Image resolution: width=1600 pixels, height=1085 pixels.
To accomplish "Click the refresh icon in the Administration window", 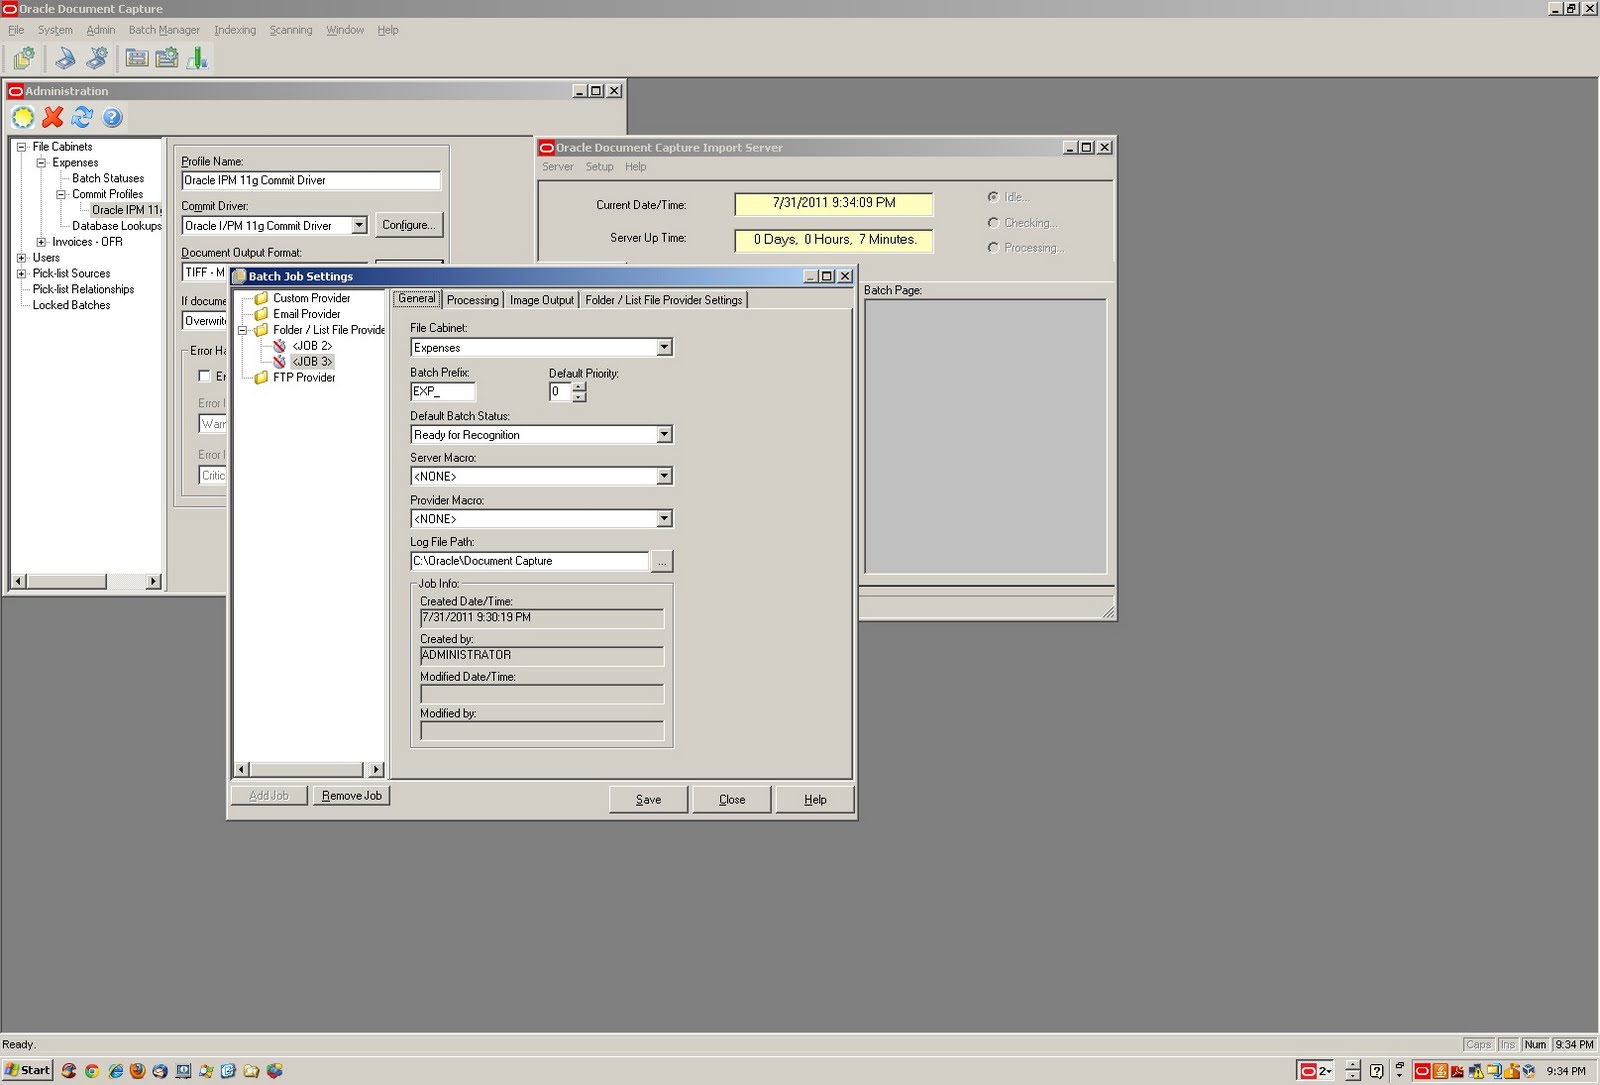I will tap(82, 117).
